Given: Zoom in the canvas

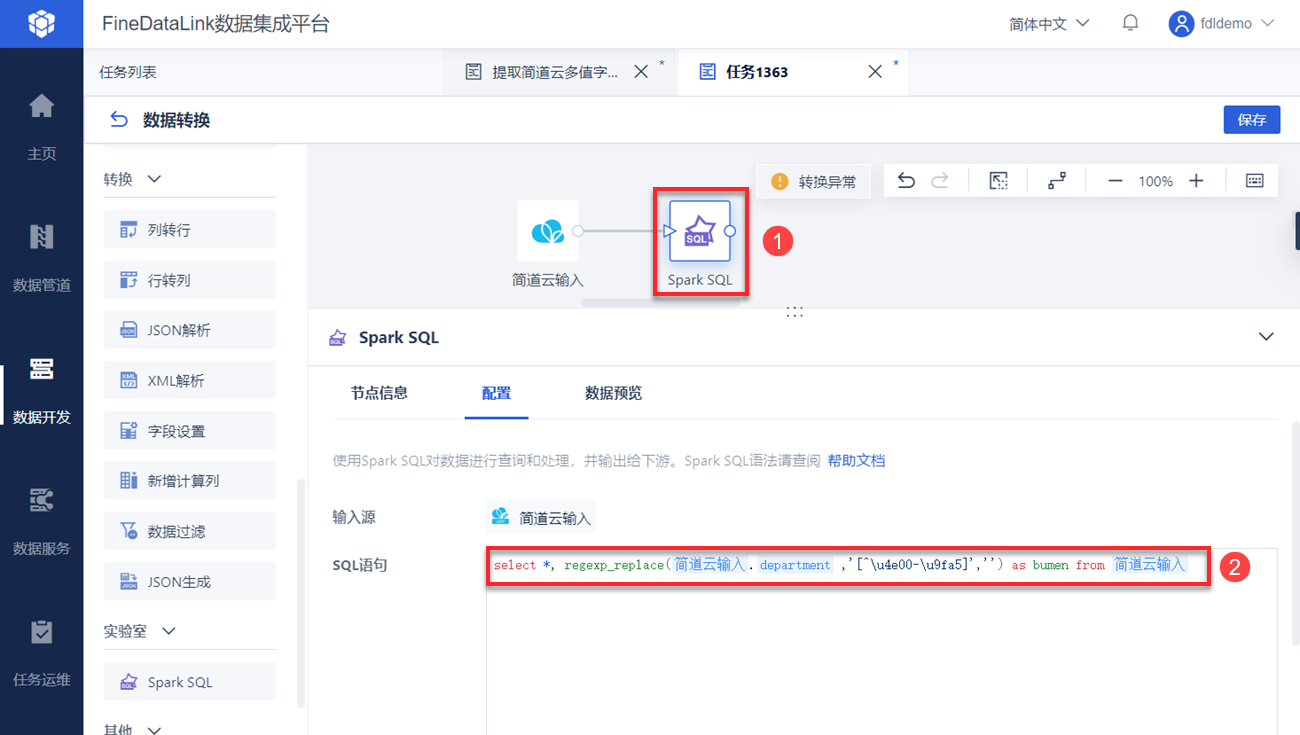Looking at the screenshot, I should tap(1196, 181).
